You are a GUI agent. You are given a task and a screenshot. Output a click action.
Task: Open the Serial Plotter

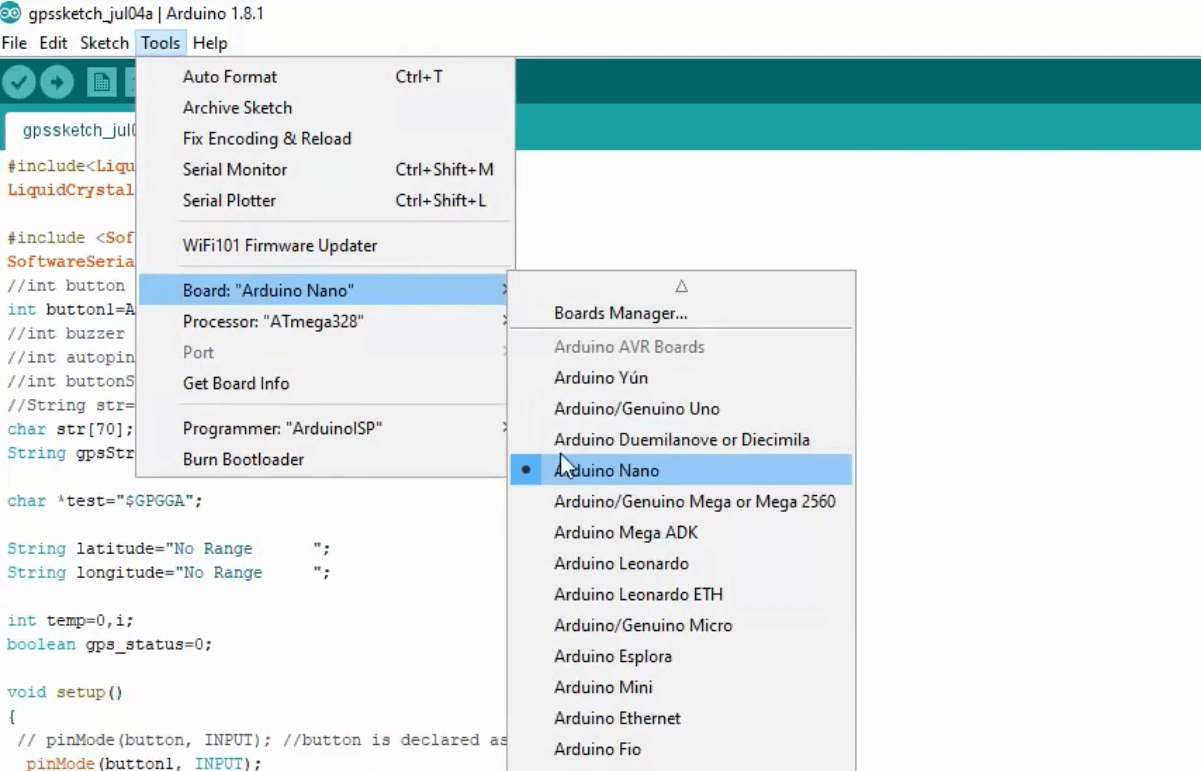point(325,200)
